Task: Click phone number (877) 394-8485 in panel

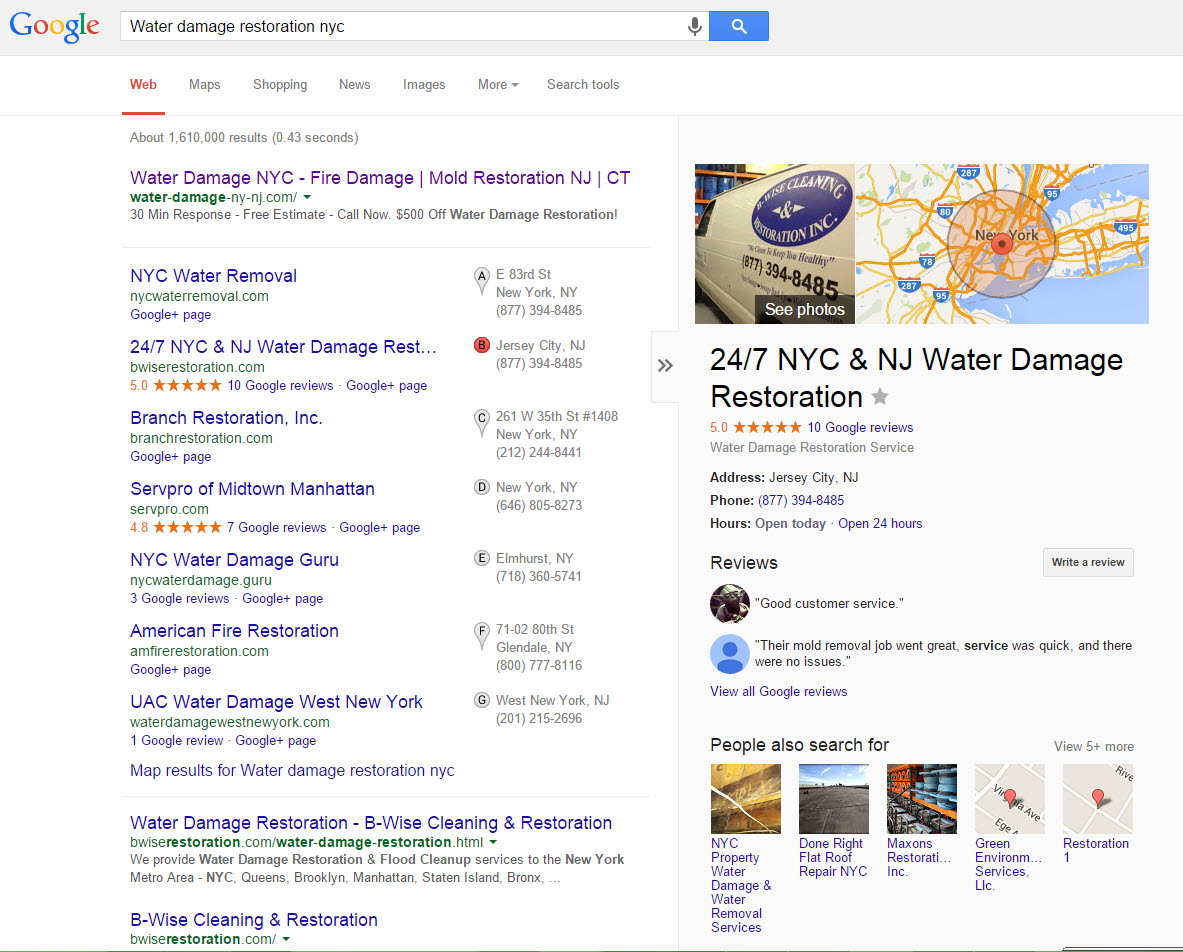Action: 800,500
